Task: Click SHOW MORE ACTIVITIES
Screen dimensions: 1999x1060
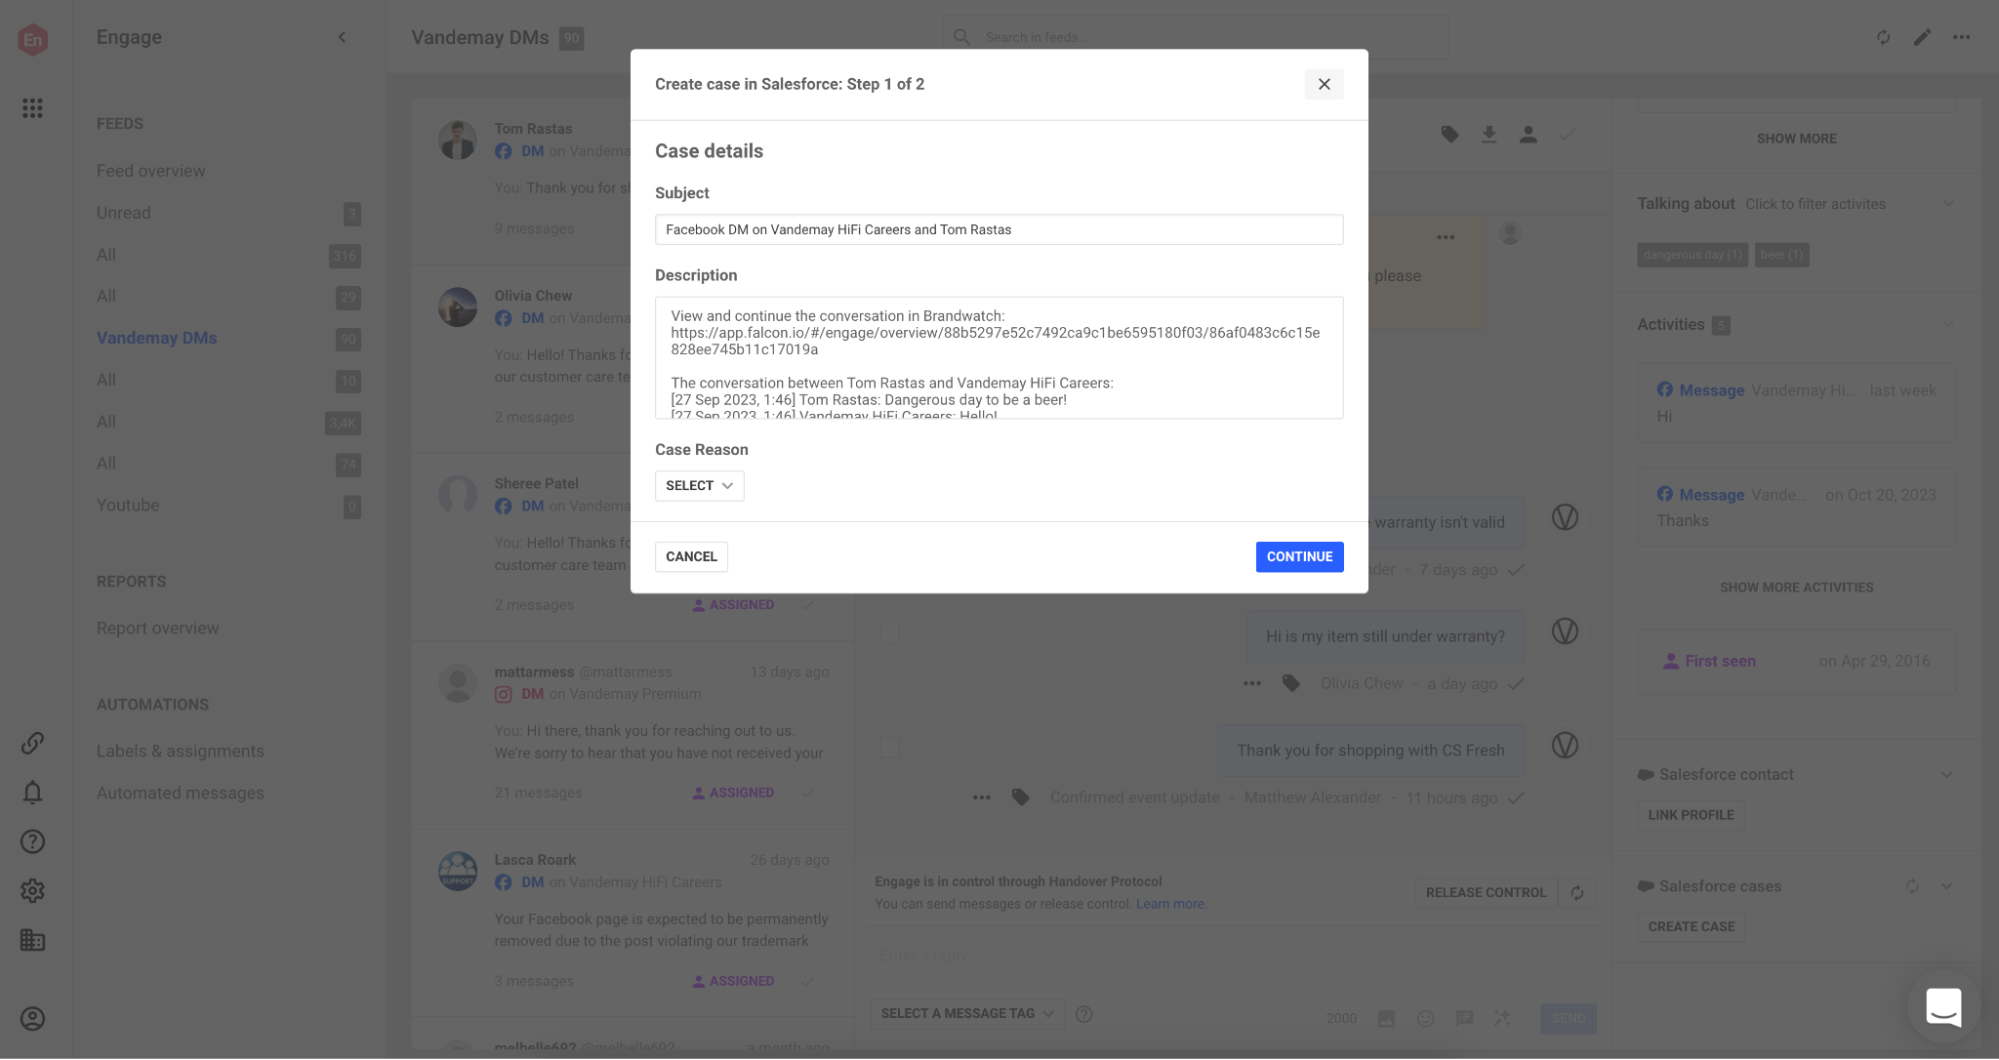Action: click(1796, 587)
